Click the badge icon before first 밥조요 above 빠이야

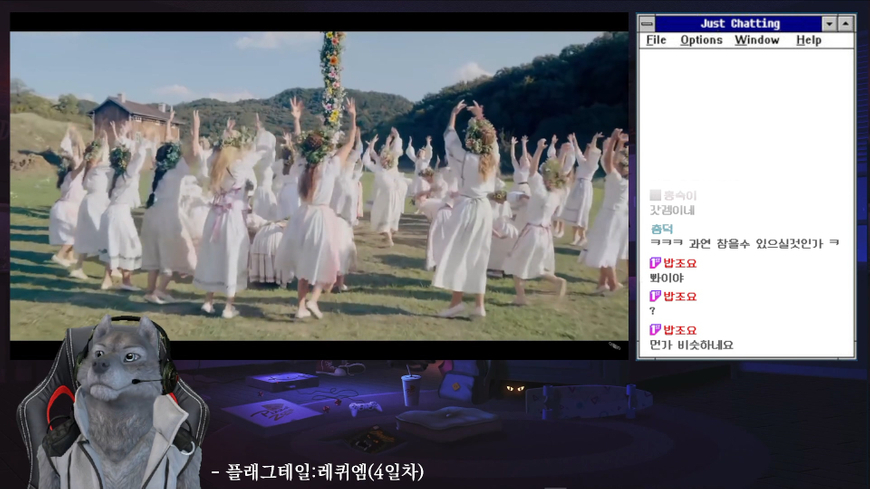655,263
